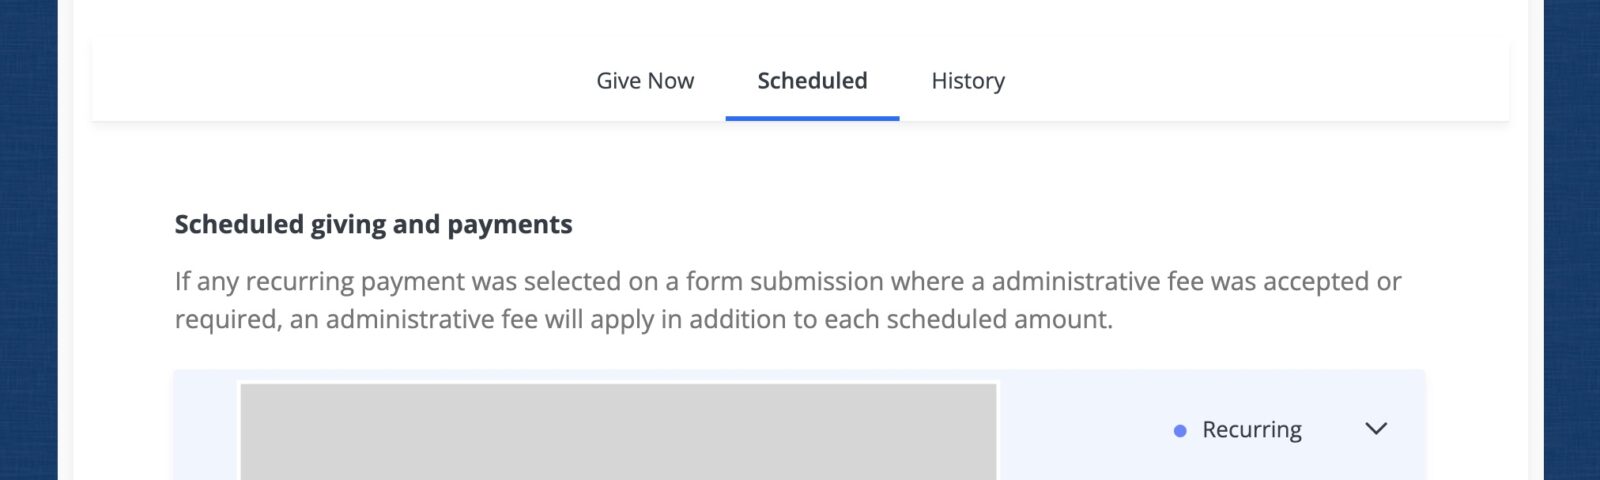The height and width of the screenshot is (480, 1600).
Task: Click the administrative fee description paragraph
Action: coord(788,300)
